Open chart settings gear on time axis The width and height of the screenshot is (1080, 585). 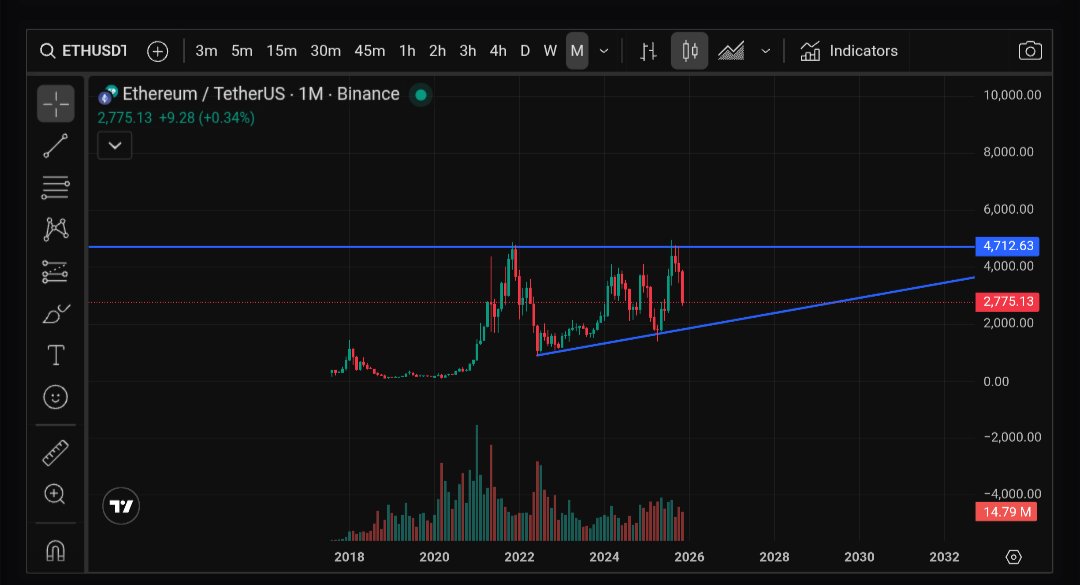click(x=1013, y=557)
